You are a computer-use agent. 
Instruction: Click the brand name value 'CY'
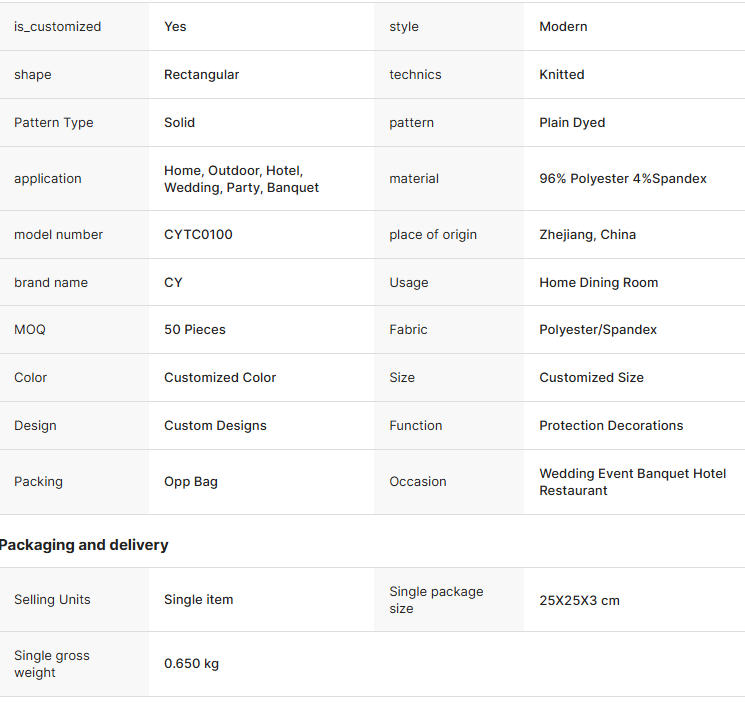173,283
